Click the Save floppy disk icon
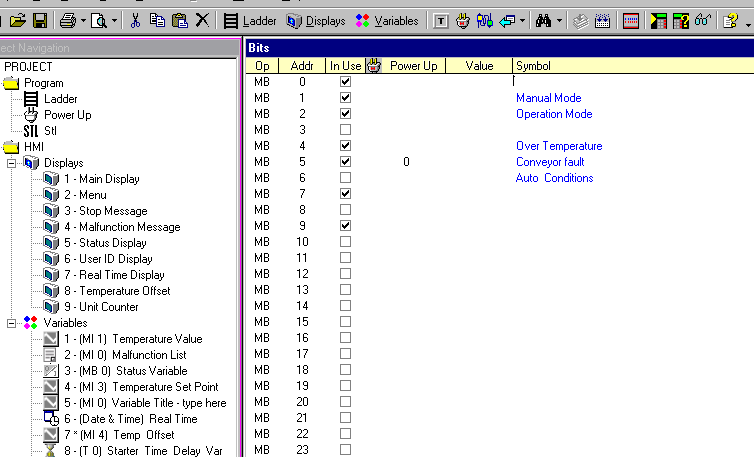This screenshot has width=754, height=457. point(39,20)
